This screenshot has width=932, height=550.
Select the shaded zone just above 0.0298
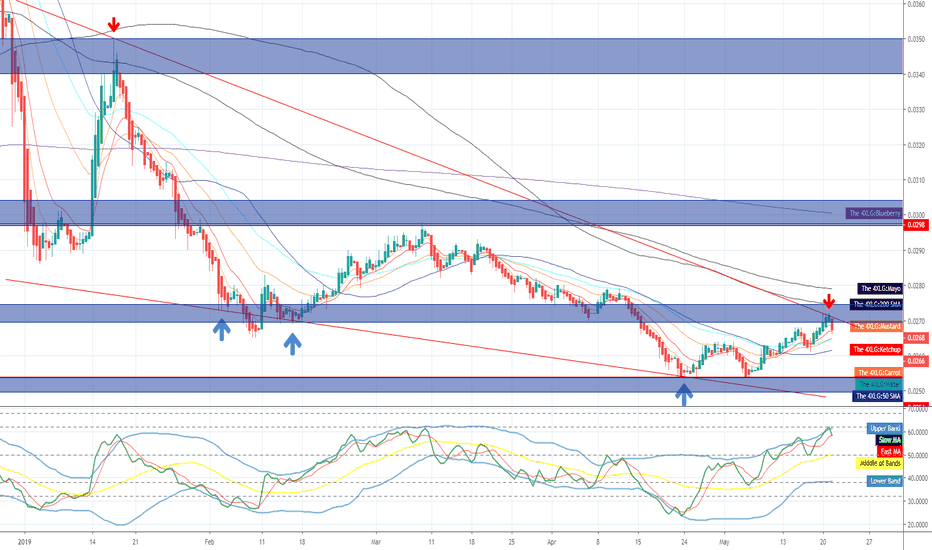pyautogui.click(x=451, y=212)
